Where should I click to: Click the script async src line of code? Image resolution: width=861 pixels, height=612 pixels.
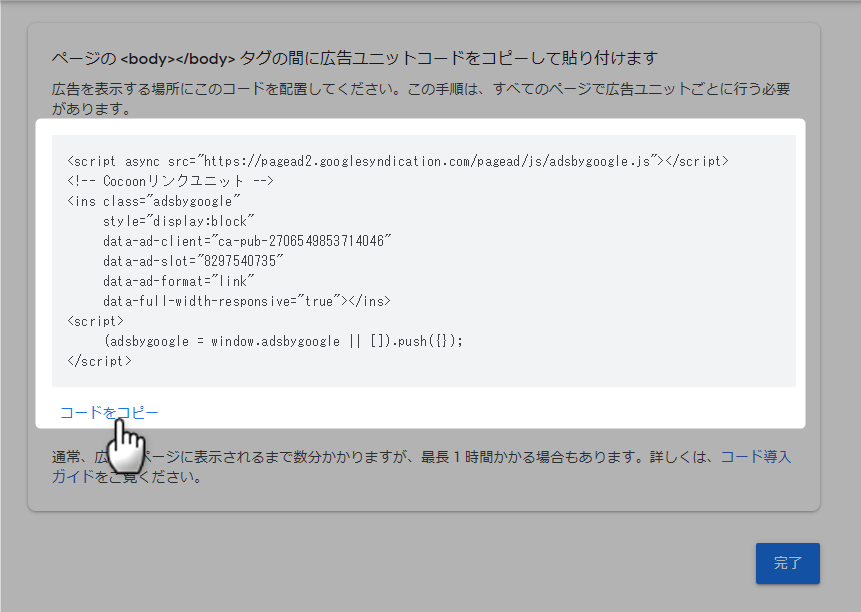pyautogui.click(x=398, y=161)
